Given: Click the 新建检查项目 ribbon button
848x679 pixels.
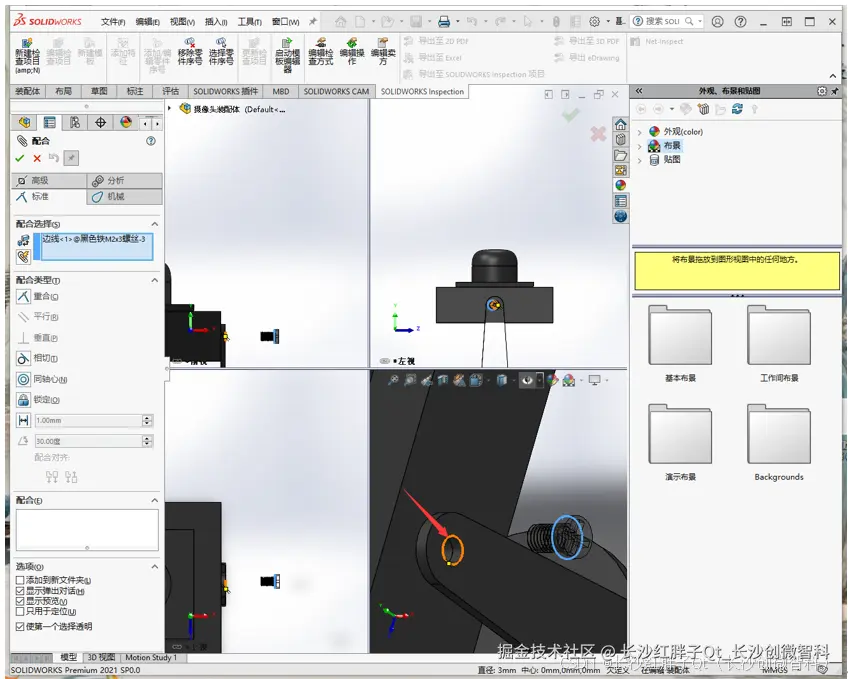Looking at the screenshot, I should coord(27,55).
